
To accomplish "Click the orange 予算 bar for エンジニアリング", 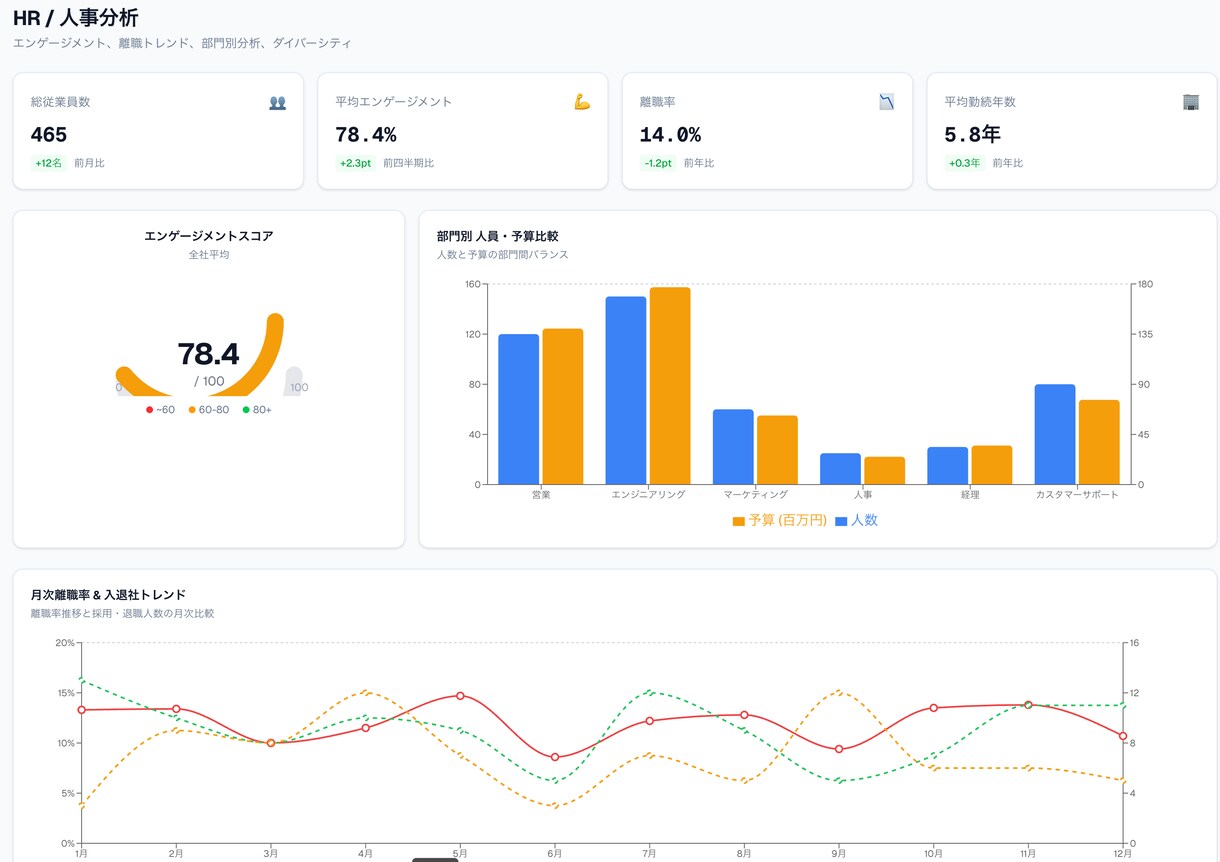I will (670, 386).
